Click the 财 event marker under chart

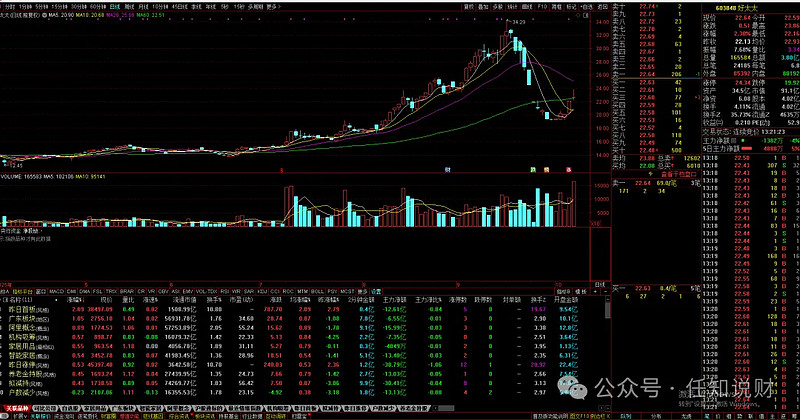pos(447,170)
